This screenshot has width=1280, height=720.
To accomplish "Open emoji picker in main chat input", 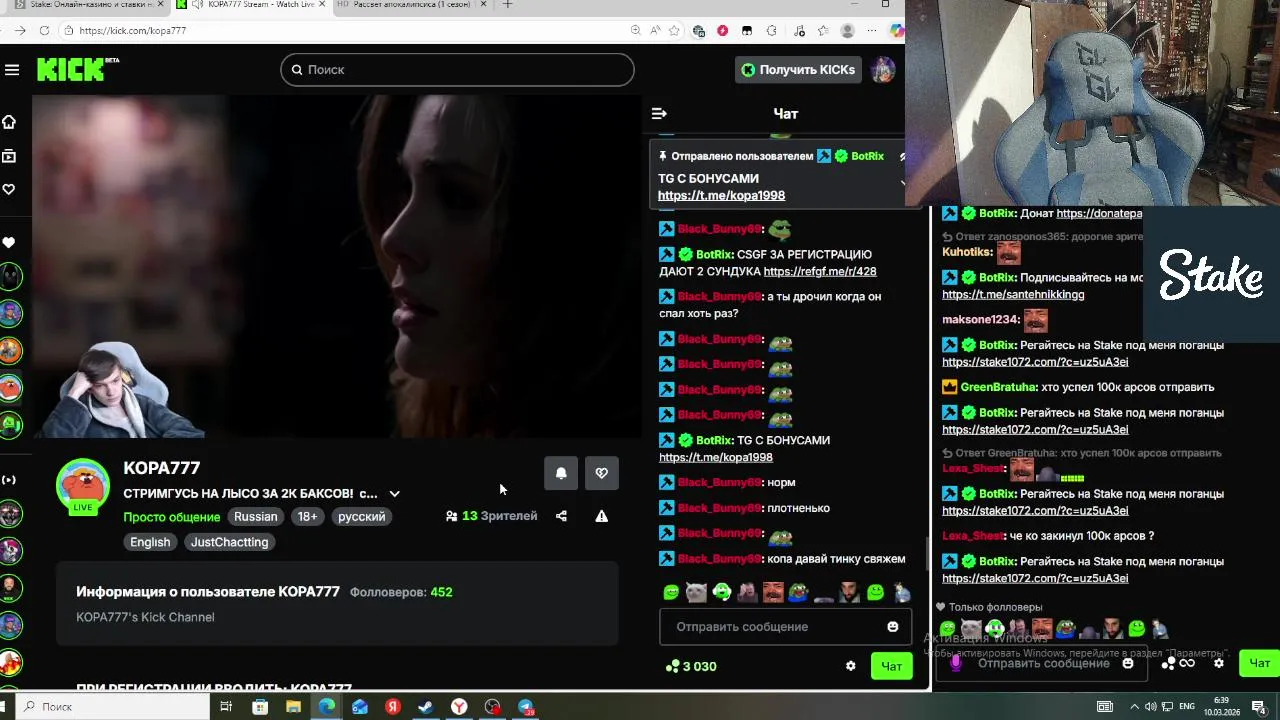I will 893,627.
